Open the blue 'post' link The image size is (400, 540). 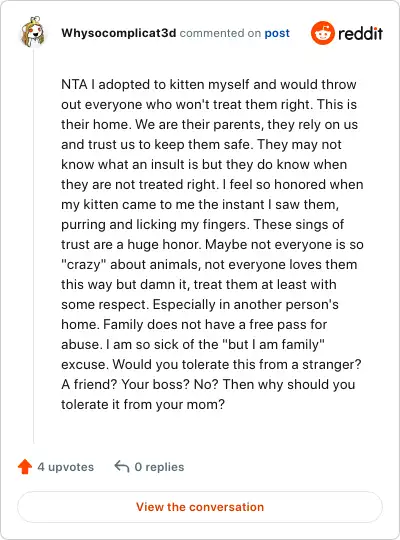point(277,33)
